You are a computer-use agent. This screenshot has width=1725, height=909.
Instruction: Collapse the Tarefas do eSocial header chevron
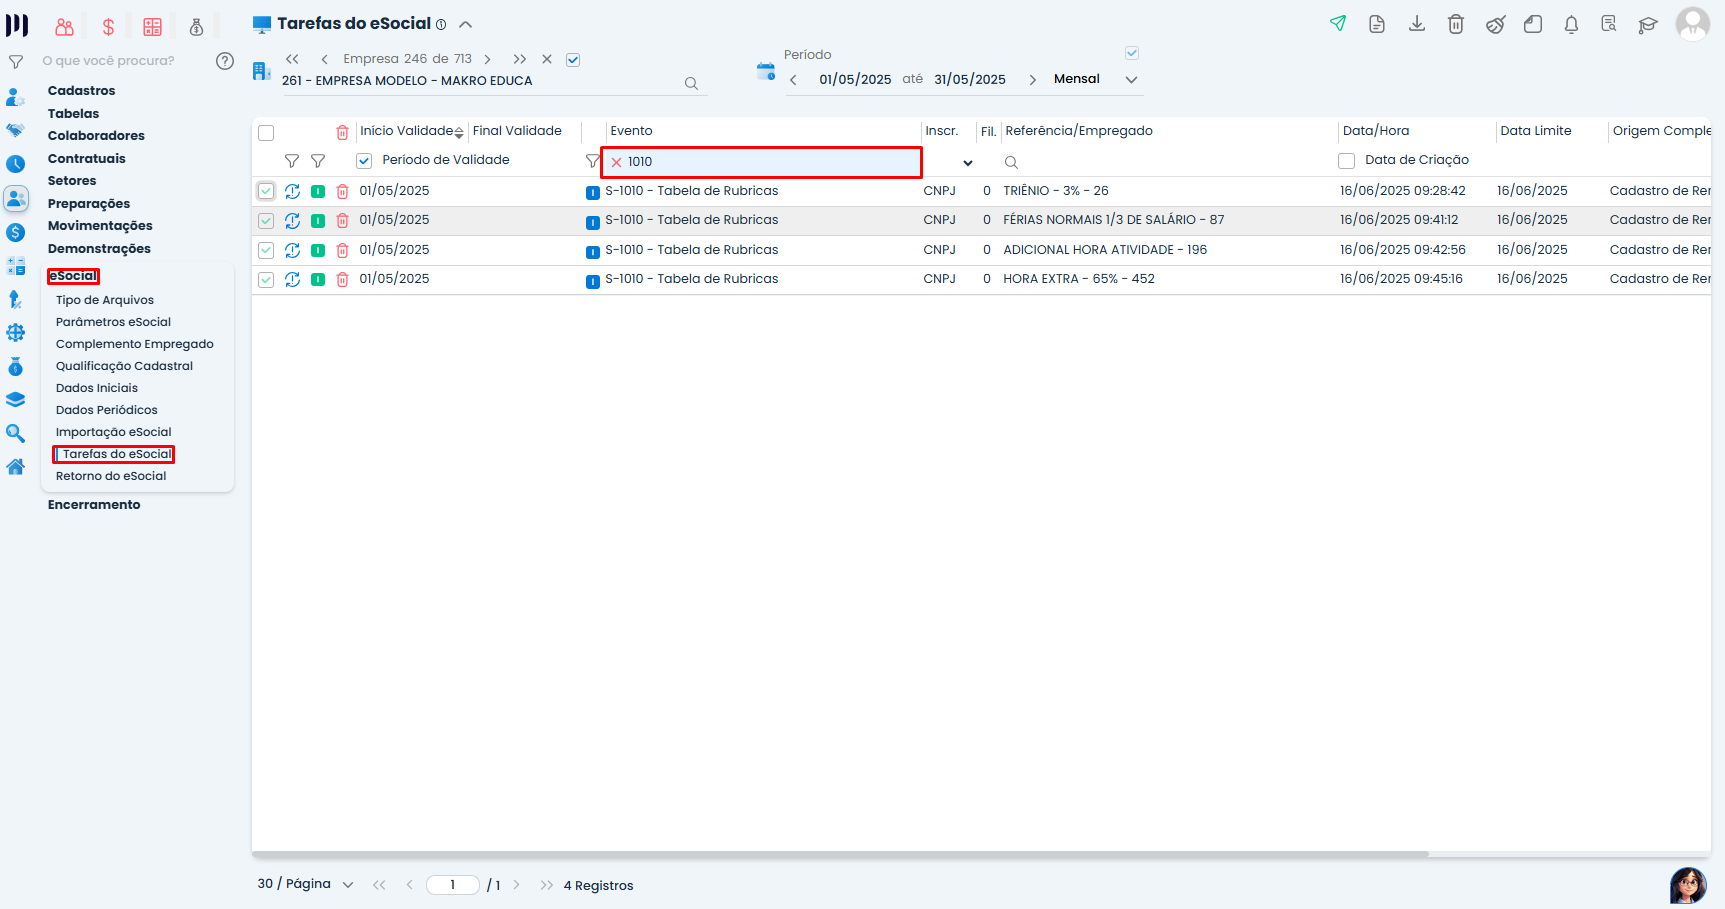[x=466, y=24]
